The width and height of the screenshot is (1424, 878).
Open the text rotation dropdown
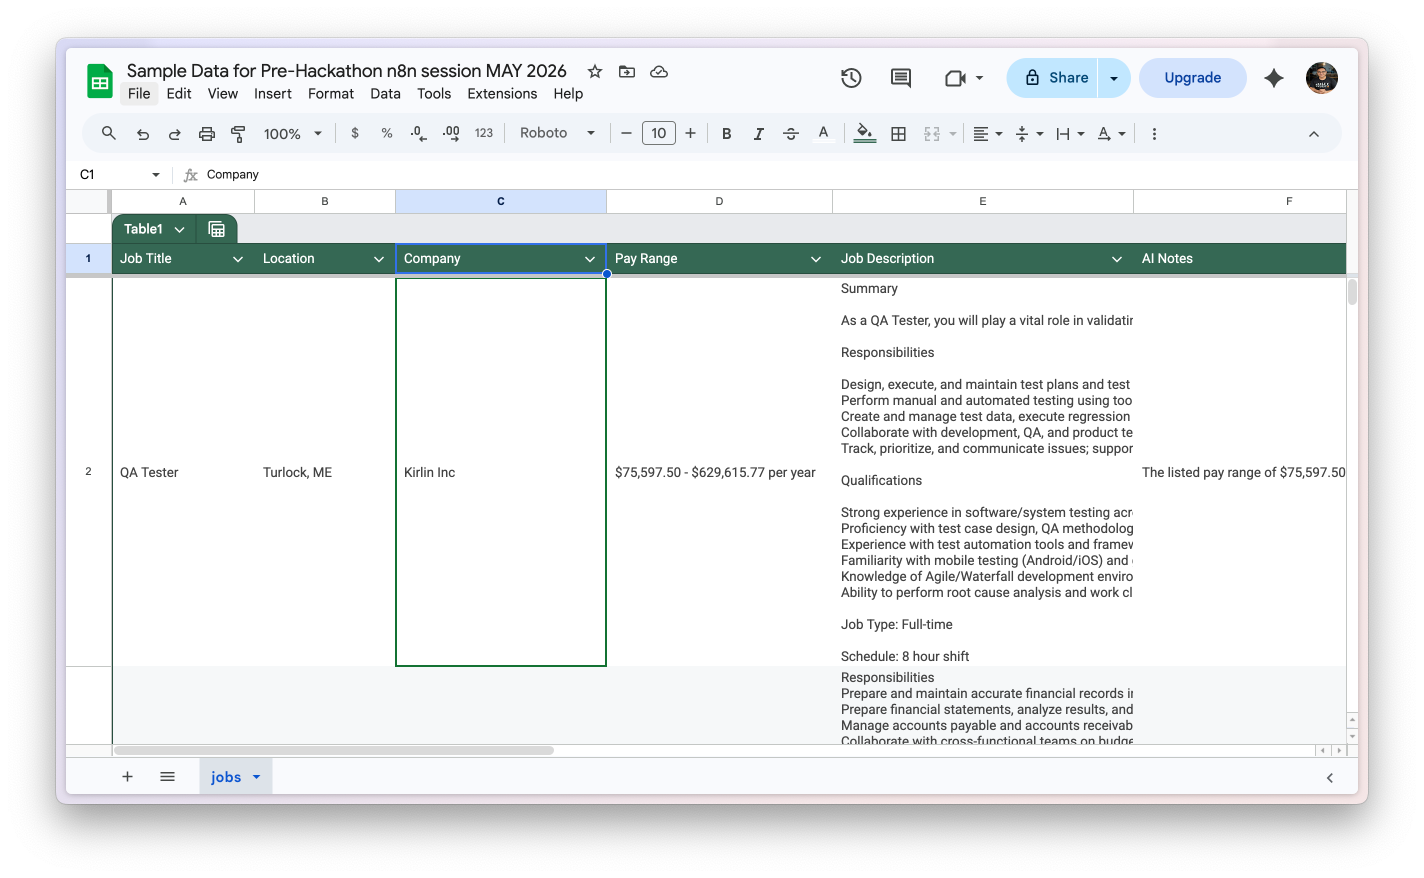[x=1112, y=134]
